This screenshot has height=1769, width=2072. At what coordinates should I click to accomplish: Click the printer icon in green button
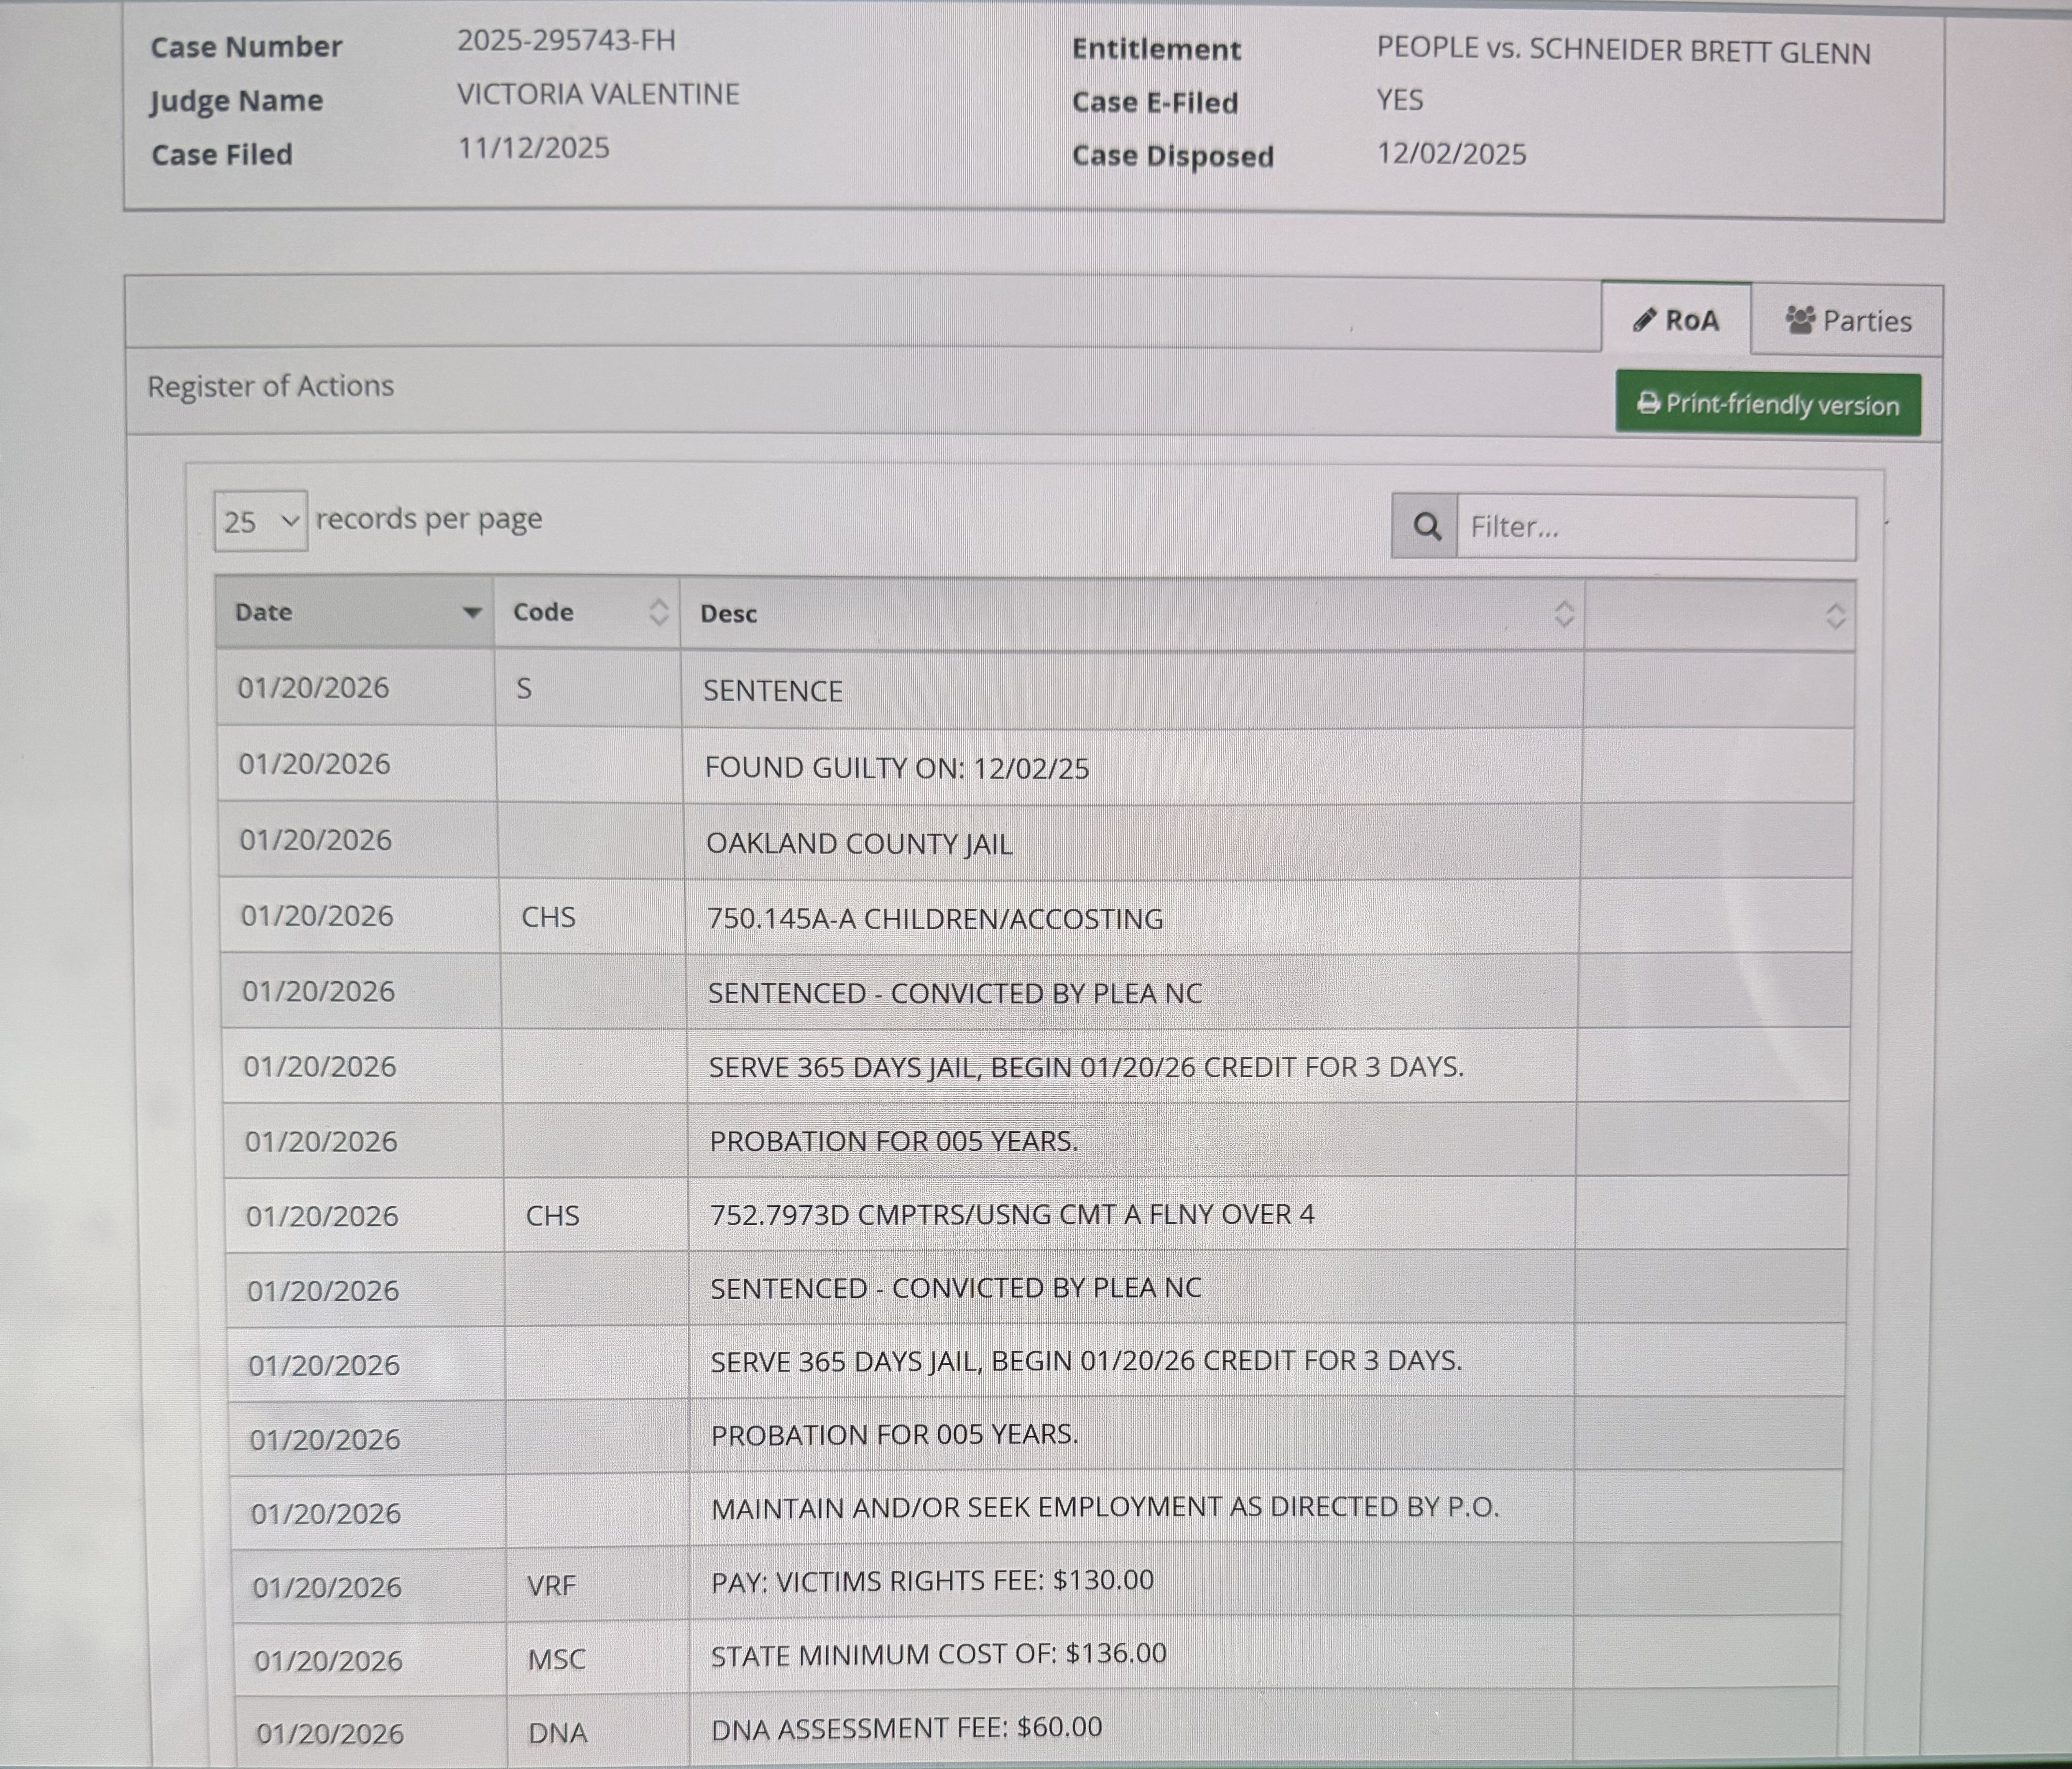1647,404
